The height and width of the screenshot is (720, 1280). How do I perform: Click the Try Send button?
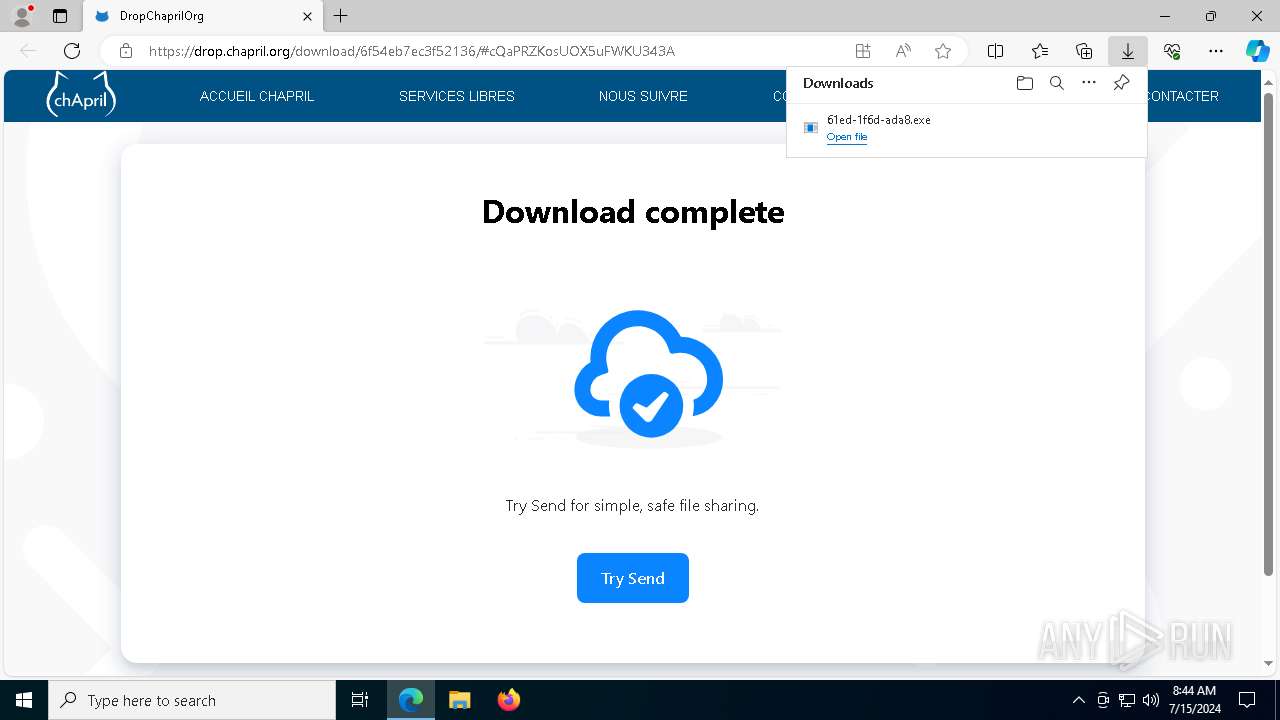point(633,578)
